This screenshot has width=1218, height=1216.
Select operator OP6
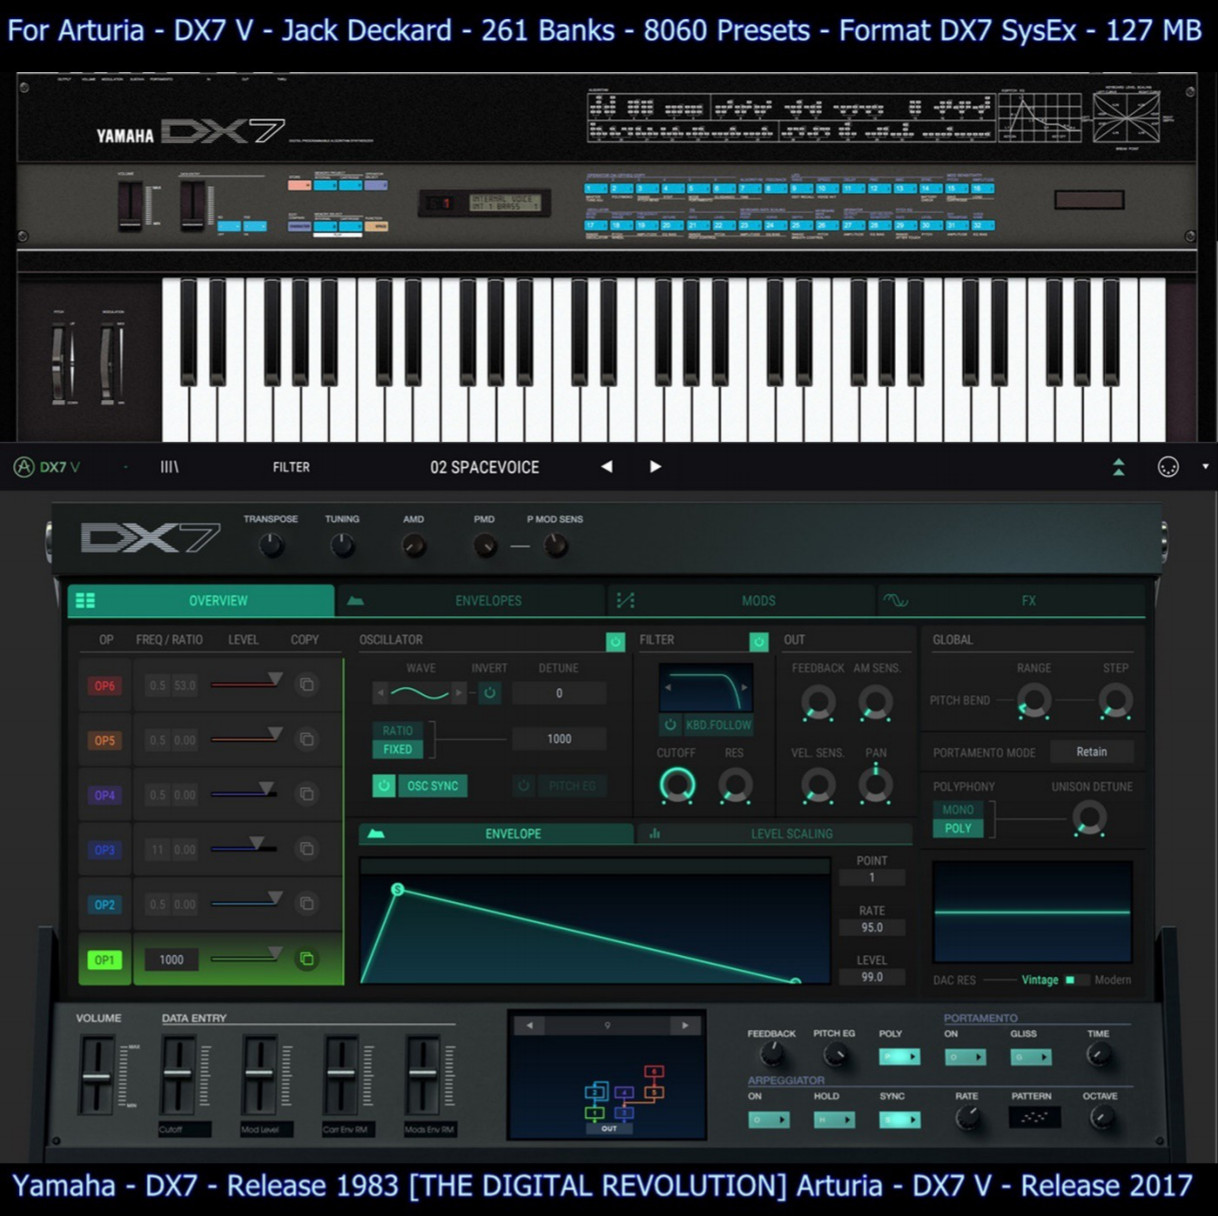coord(105,686)
